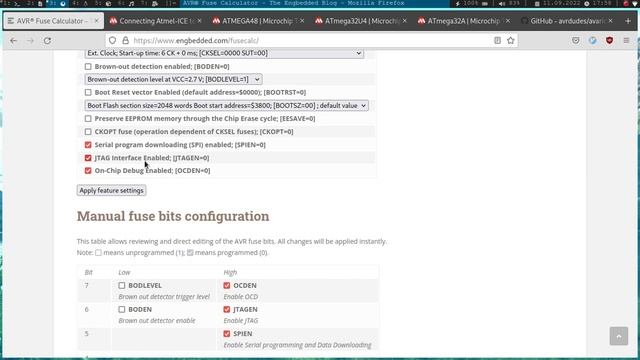This screenshot has width=640, height=360.
Task: Close the AVR Fuse Calculator tab
Action: [96, 21]
